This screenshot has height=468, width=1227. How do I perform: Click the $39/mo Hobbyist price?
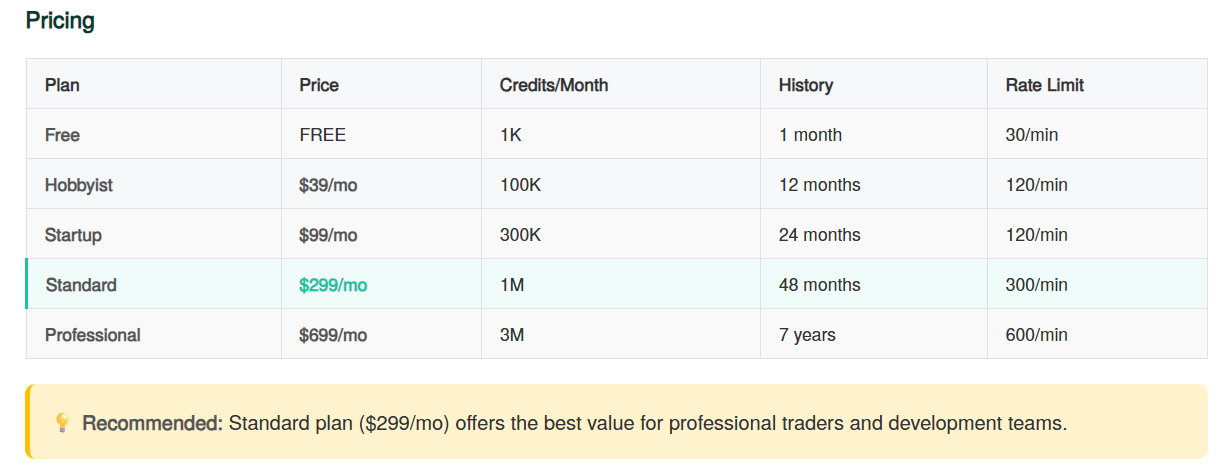coord(328,185)
